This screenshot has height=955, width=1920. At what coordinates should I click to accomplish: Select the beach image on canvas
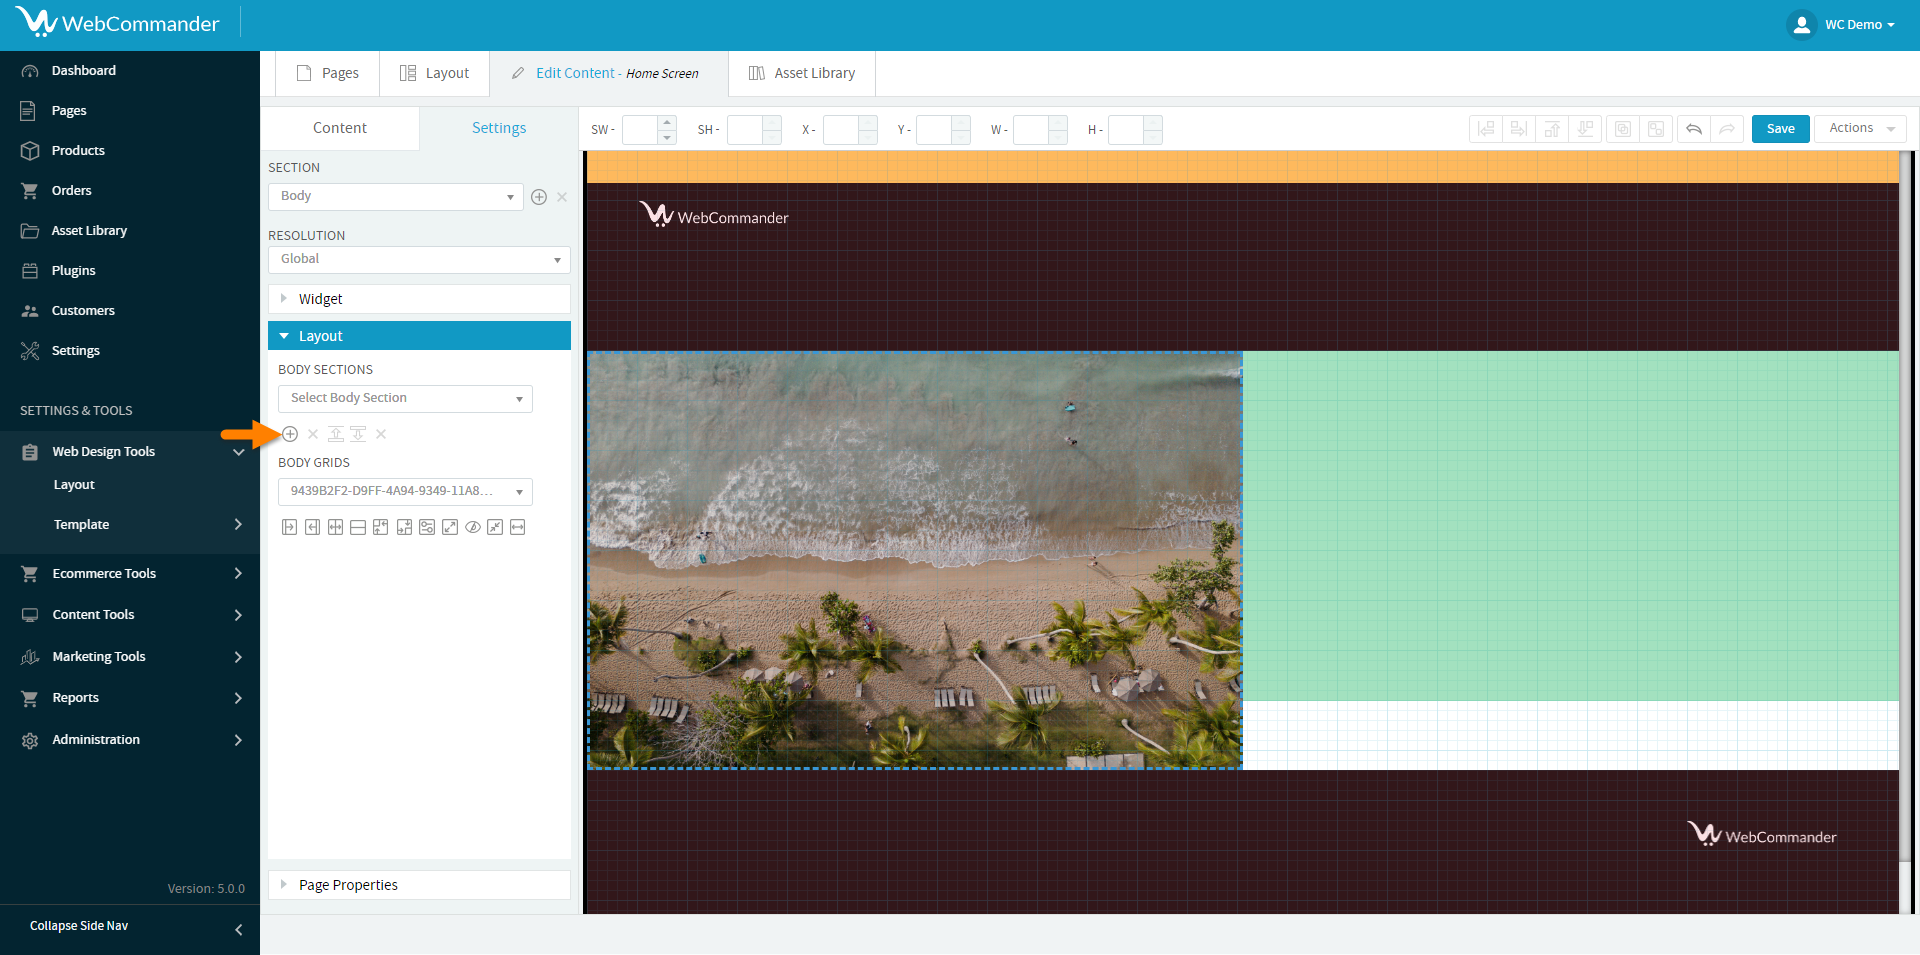[914, 560]
